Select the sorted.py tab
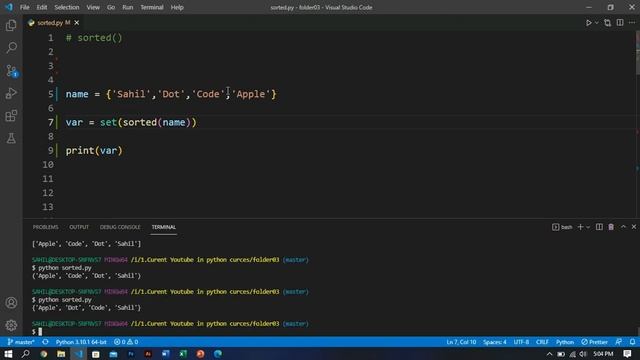This screenshot has height=360, width=640. (54, 23)
